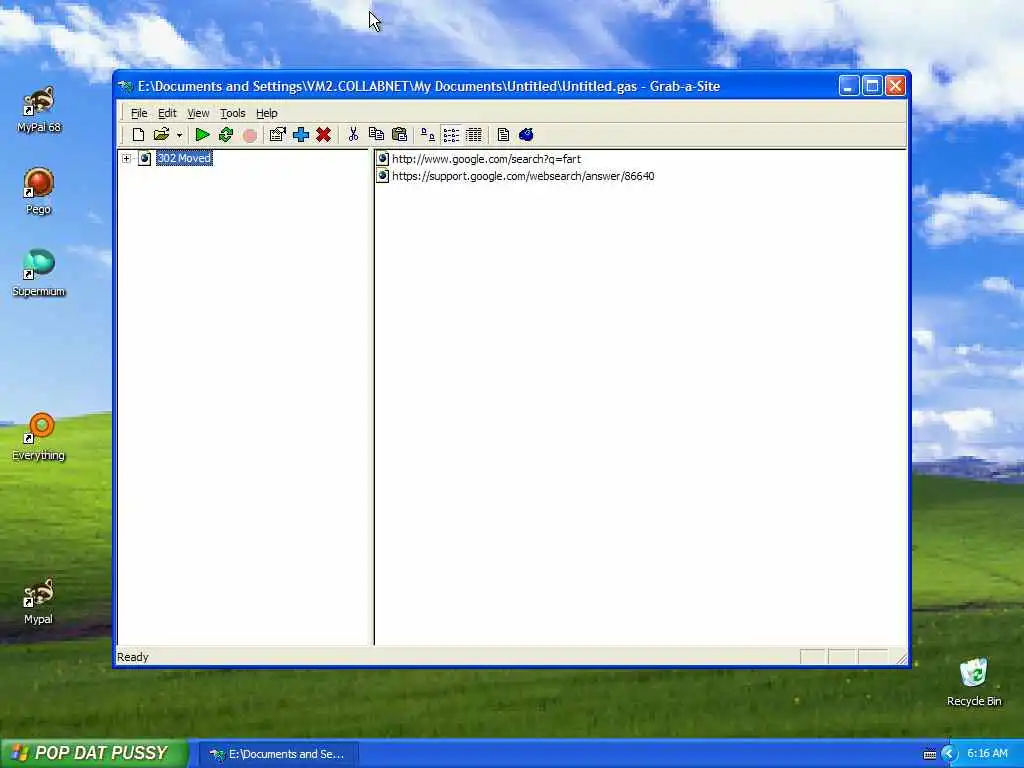Click the 302 Moved node's page icon
Image resolution: width=1024 pixels, height=768 pixels.
click(144, 158)
